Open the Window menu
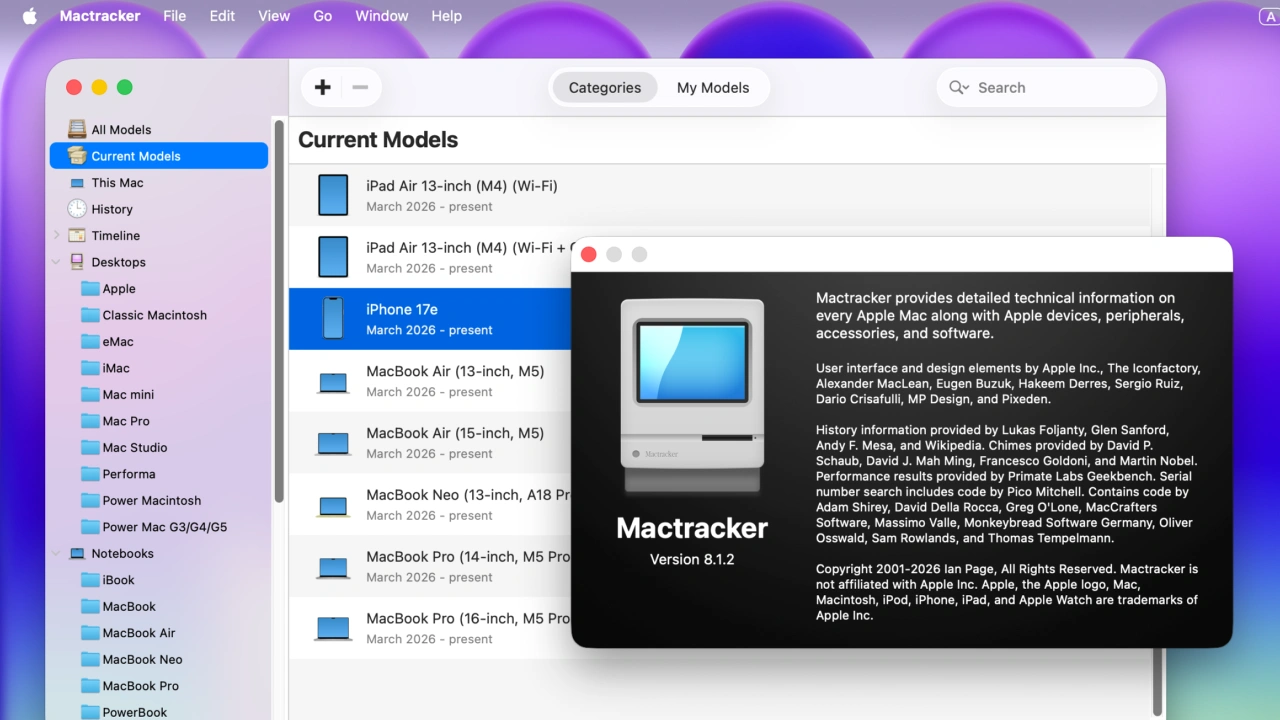This screenshot has height=720, width=1280. [x=381, y=15]
